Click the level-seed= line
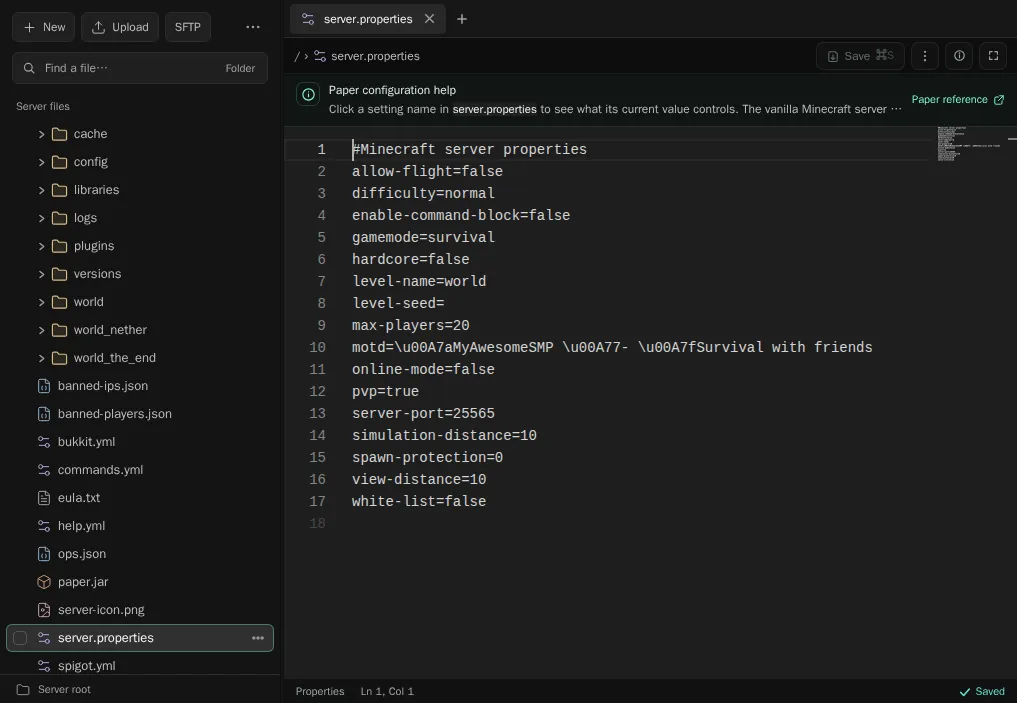Image resolution: width=1017 pixels, height=703 pixels. (x=398, y=304)
